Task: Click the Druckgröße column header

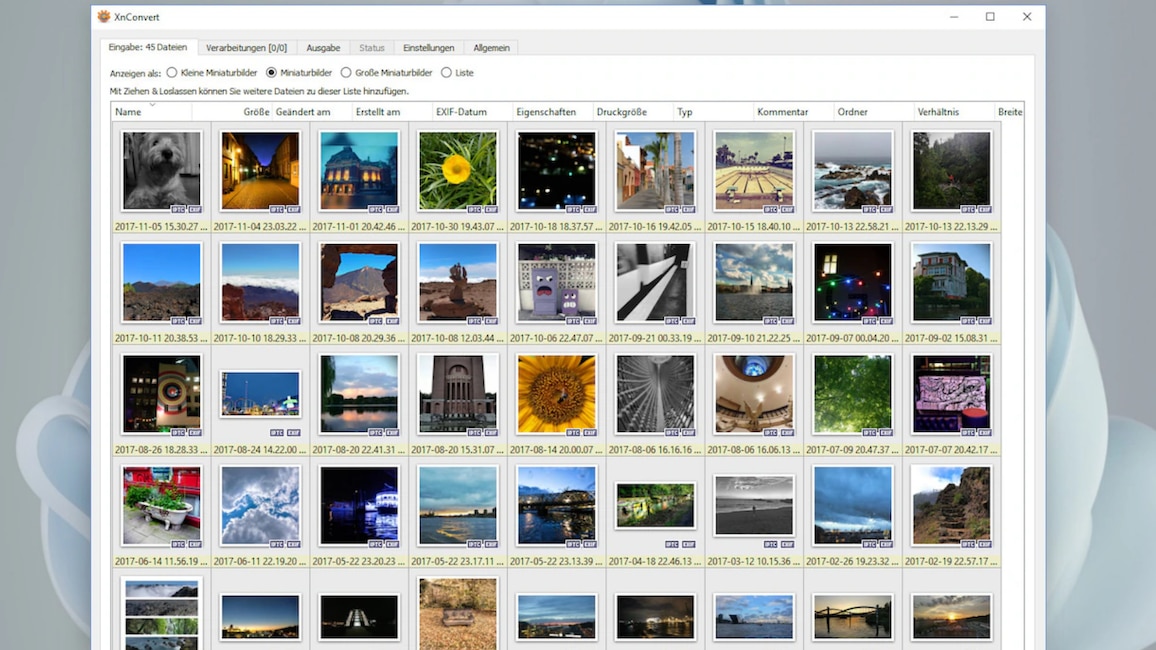Action: pyautogui.click(x=633, y=112)
